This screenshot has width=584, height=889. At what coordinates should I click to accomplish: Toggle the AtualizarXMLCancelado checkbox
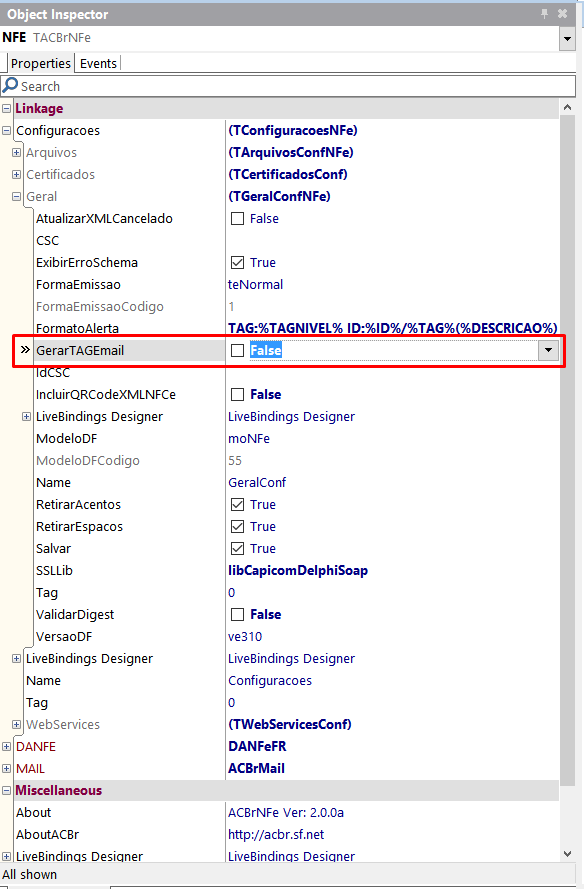click(238, 218)
